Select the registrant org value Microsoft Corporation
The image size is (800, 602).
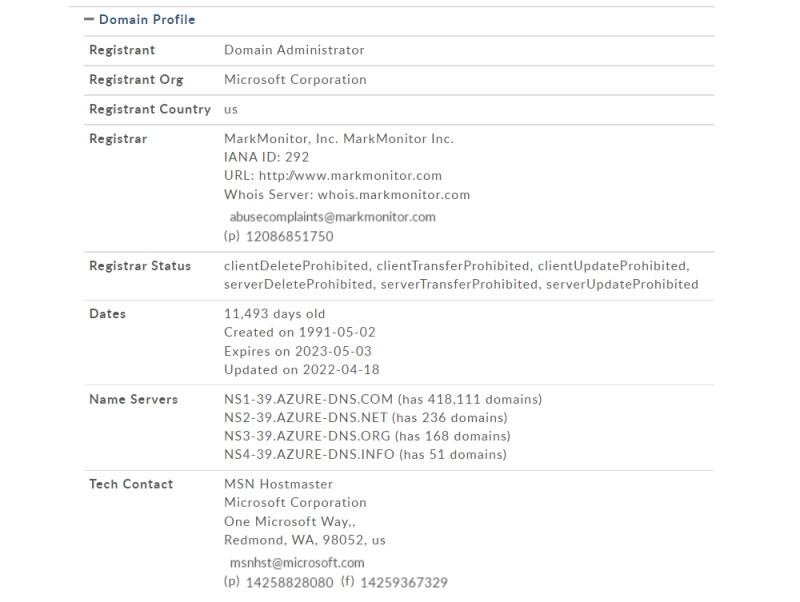295,80
